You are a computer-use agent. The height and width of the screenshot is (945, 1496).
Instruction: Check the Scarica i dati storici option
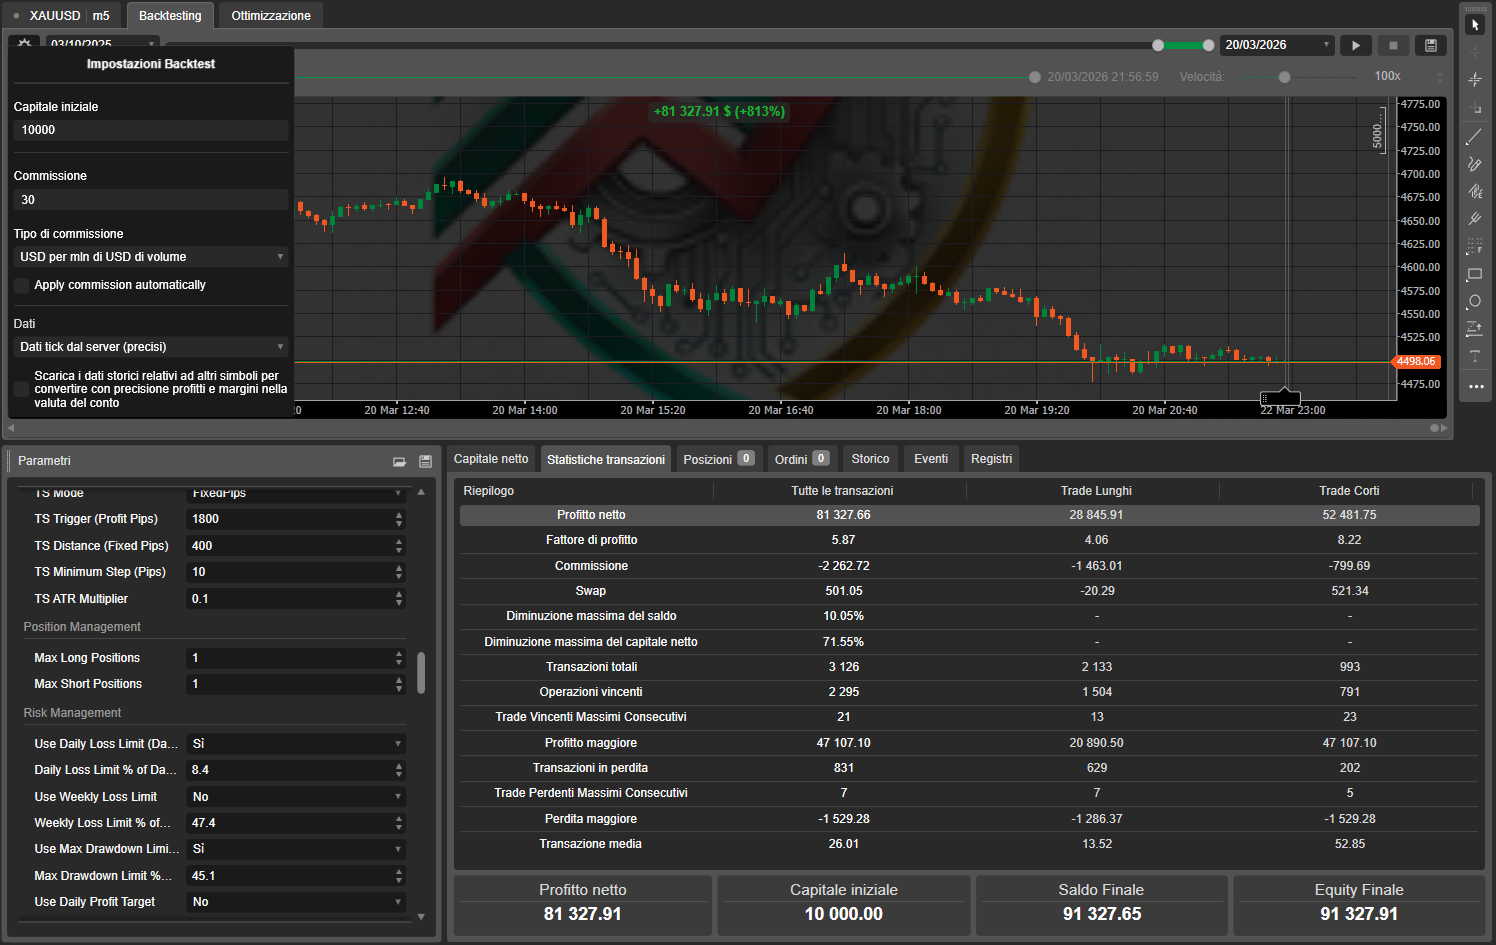click(22, 389)
